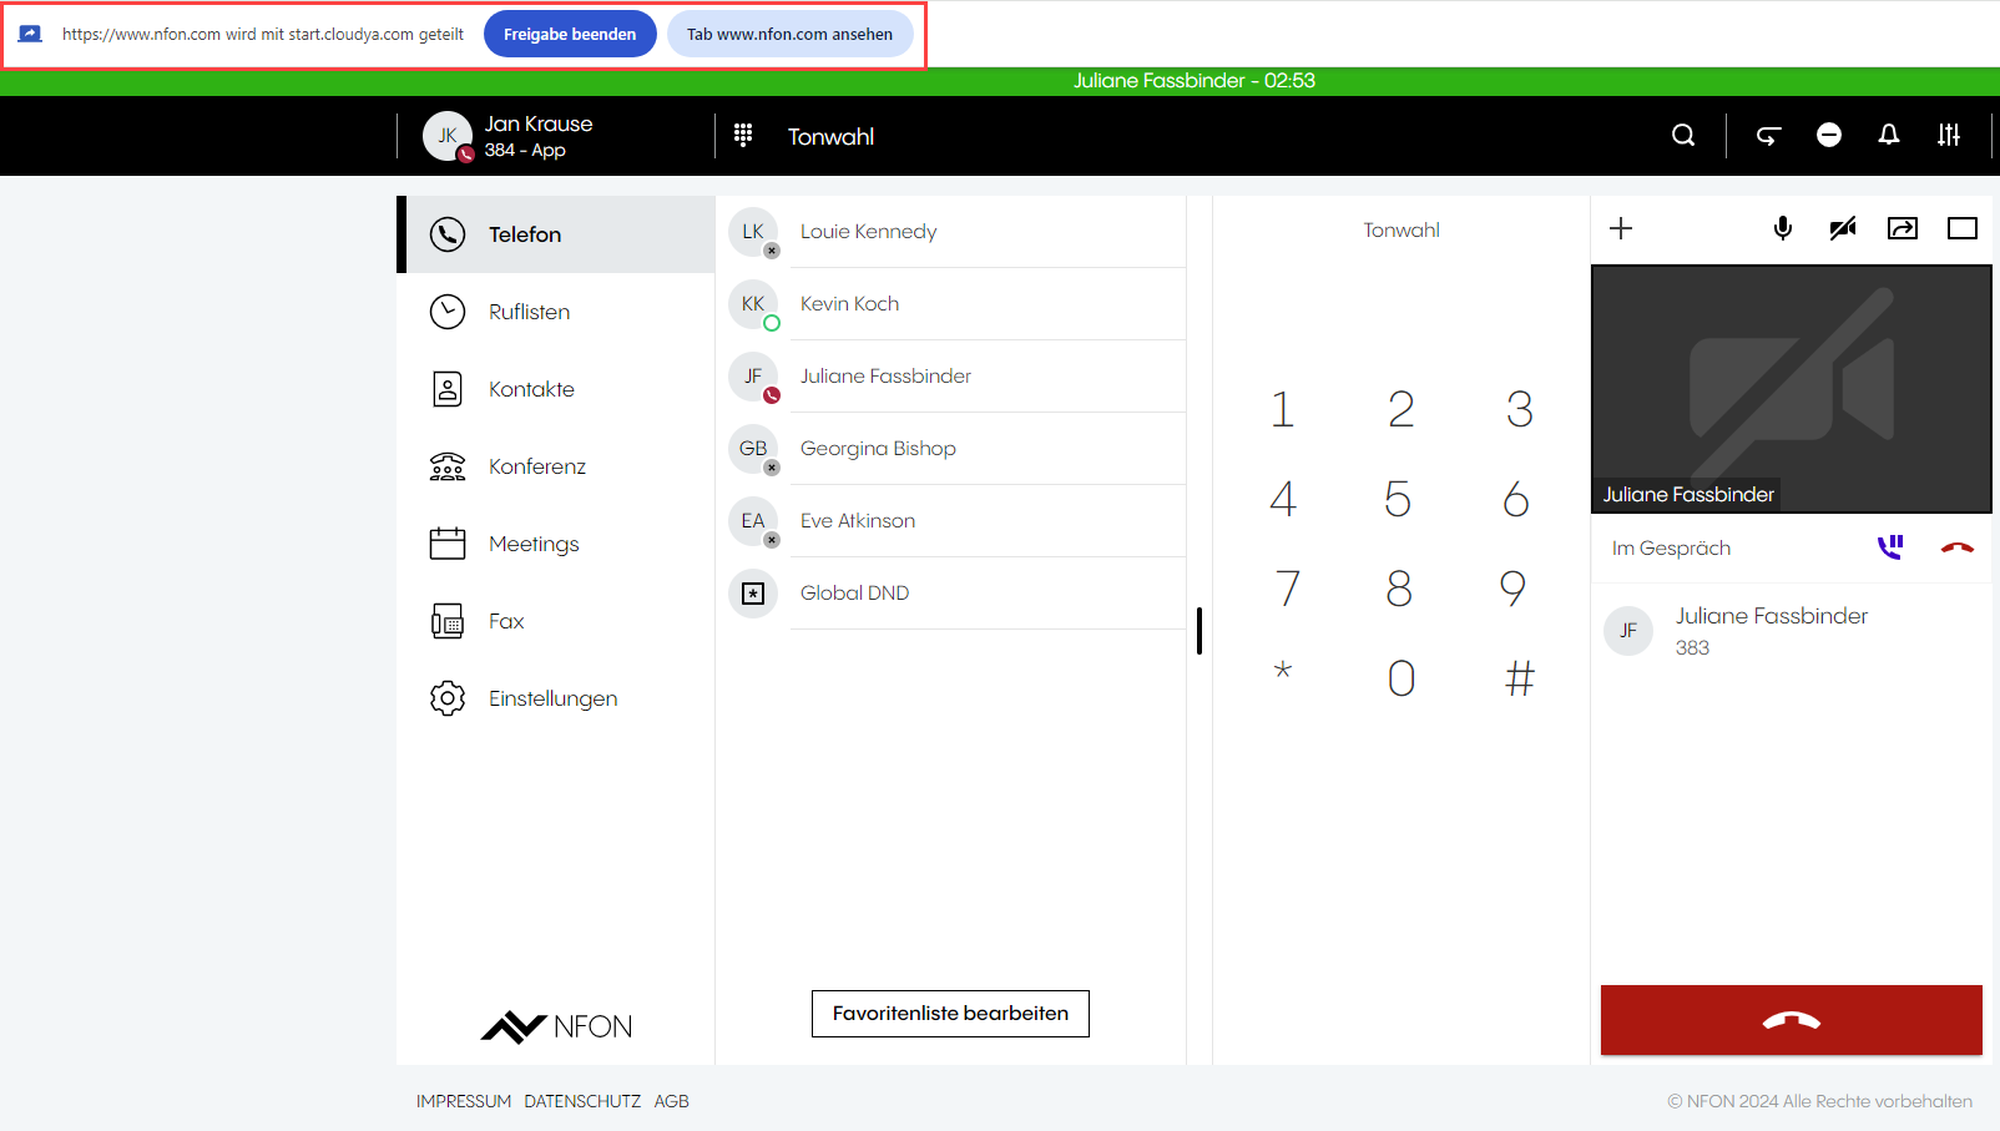Click the screen share icon

(1902, 229)
